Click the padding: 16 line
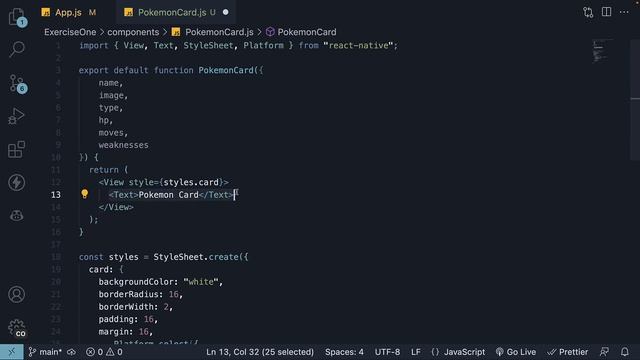 point(128,319)
